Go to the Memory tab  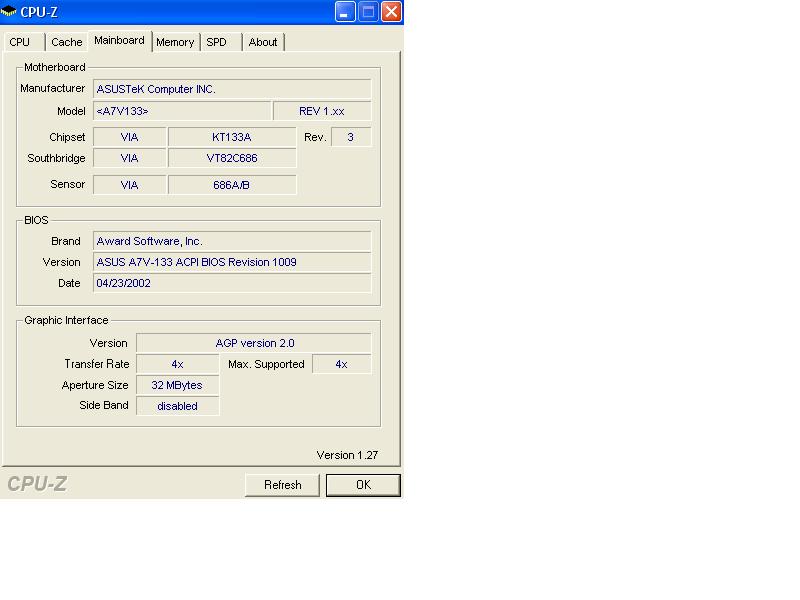click(175, 42)
